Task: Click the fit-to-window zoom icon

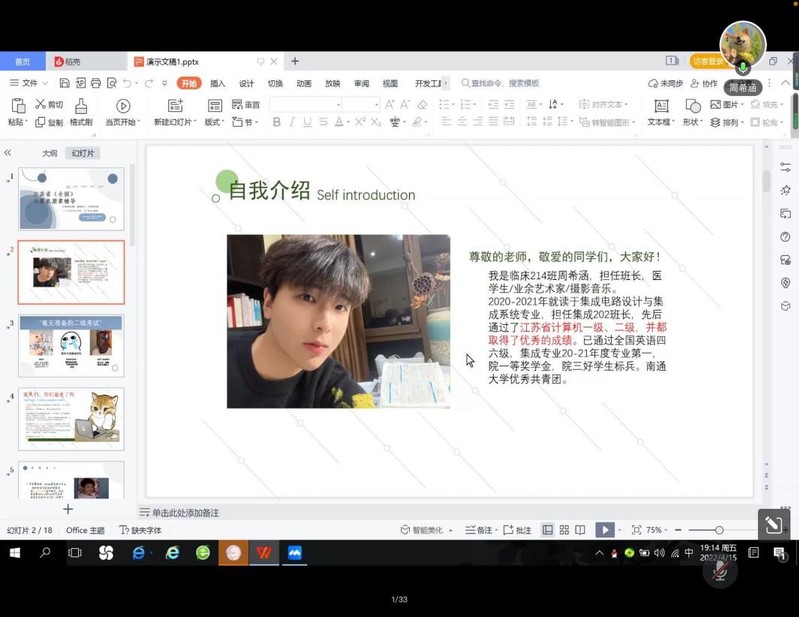Action: pyautogui.click(x=636, y=530)
